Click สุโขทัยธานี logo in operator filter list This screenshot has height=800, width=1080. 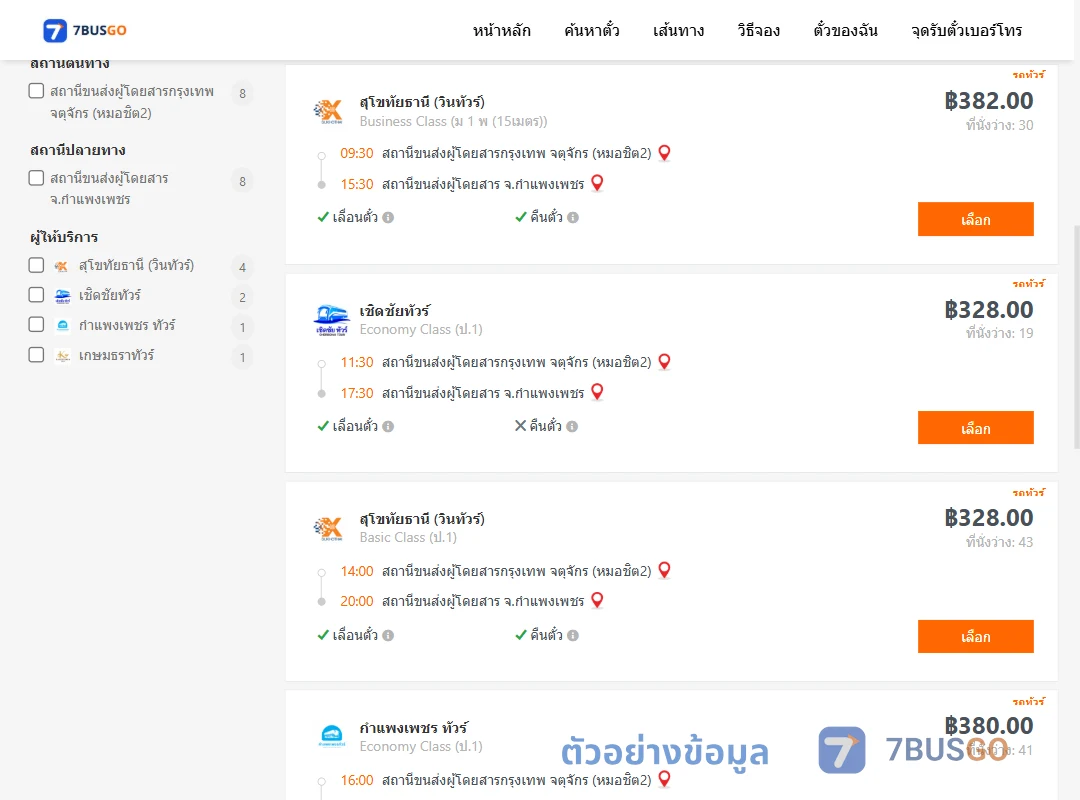pos(62,266)
